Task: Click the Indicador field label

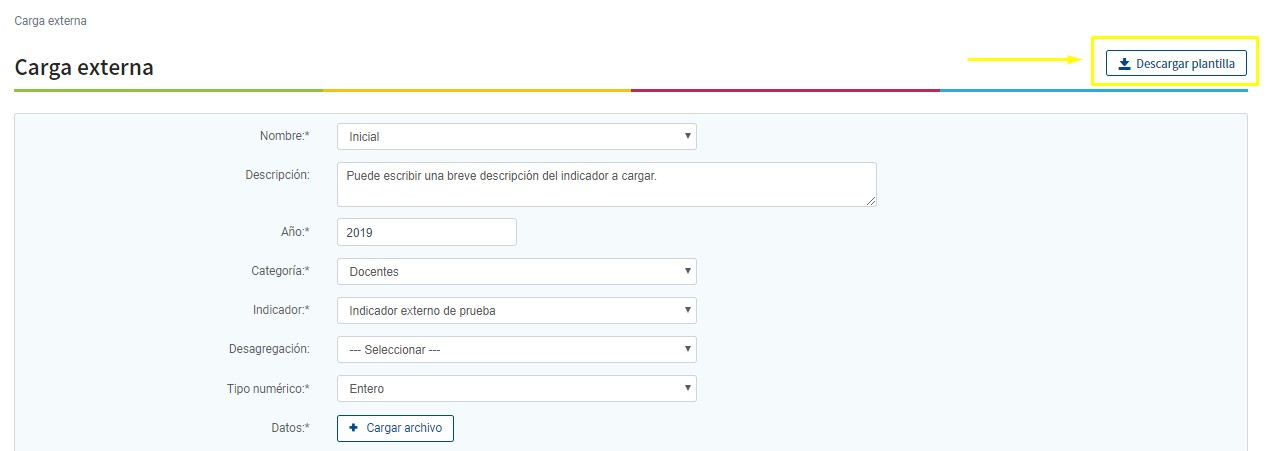Action: point(281,310)
